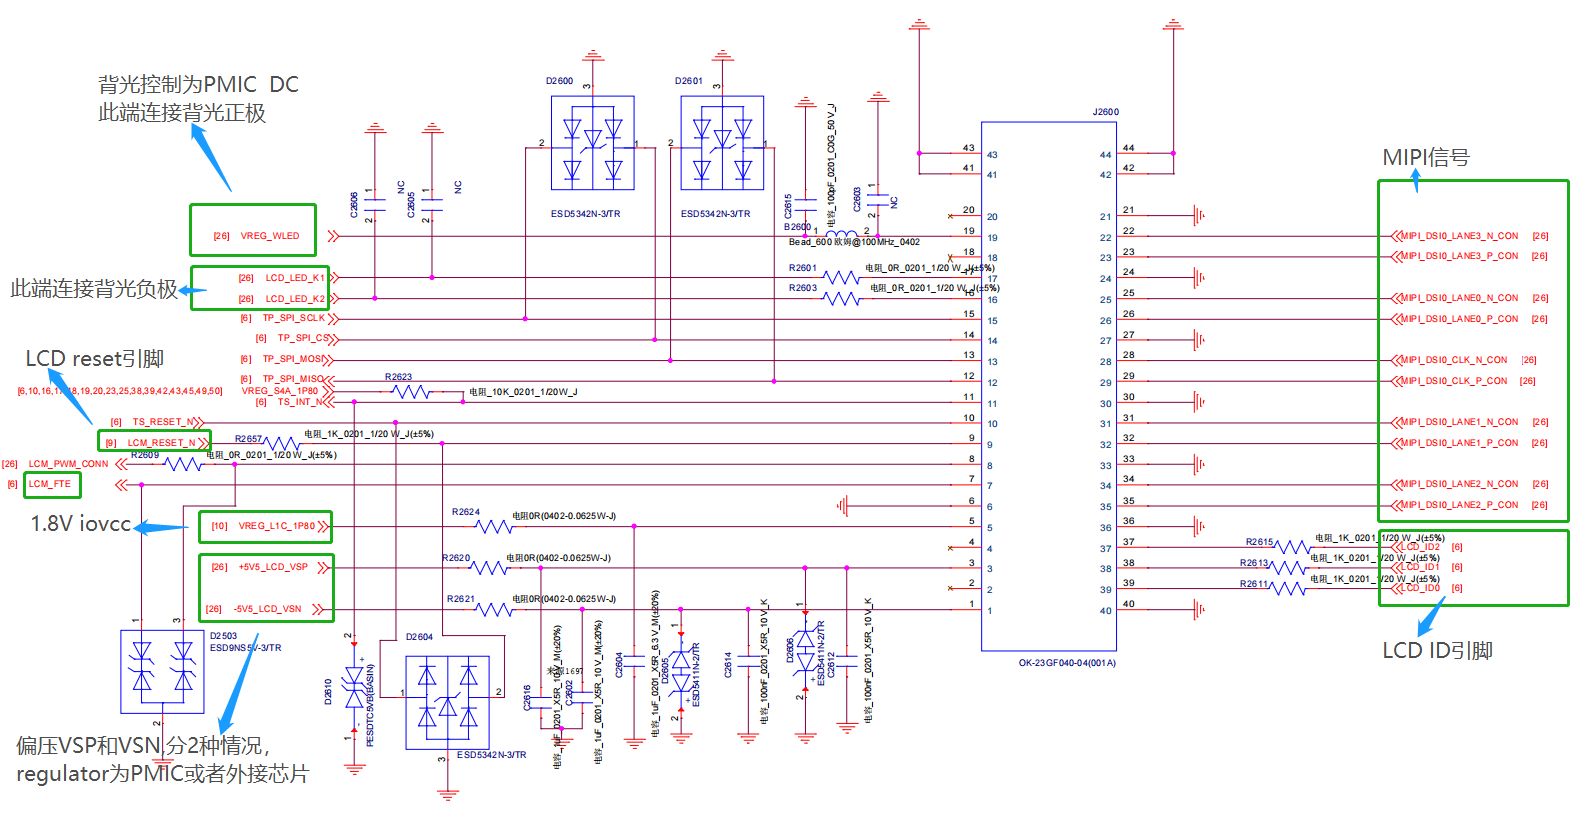1595x821 pixels.
Task: Select the LCM_FTE signal label
Action: tap(50, 484)
